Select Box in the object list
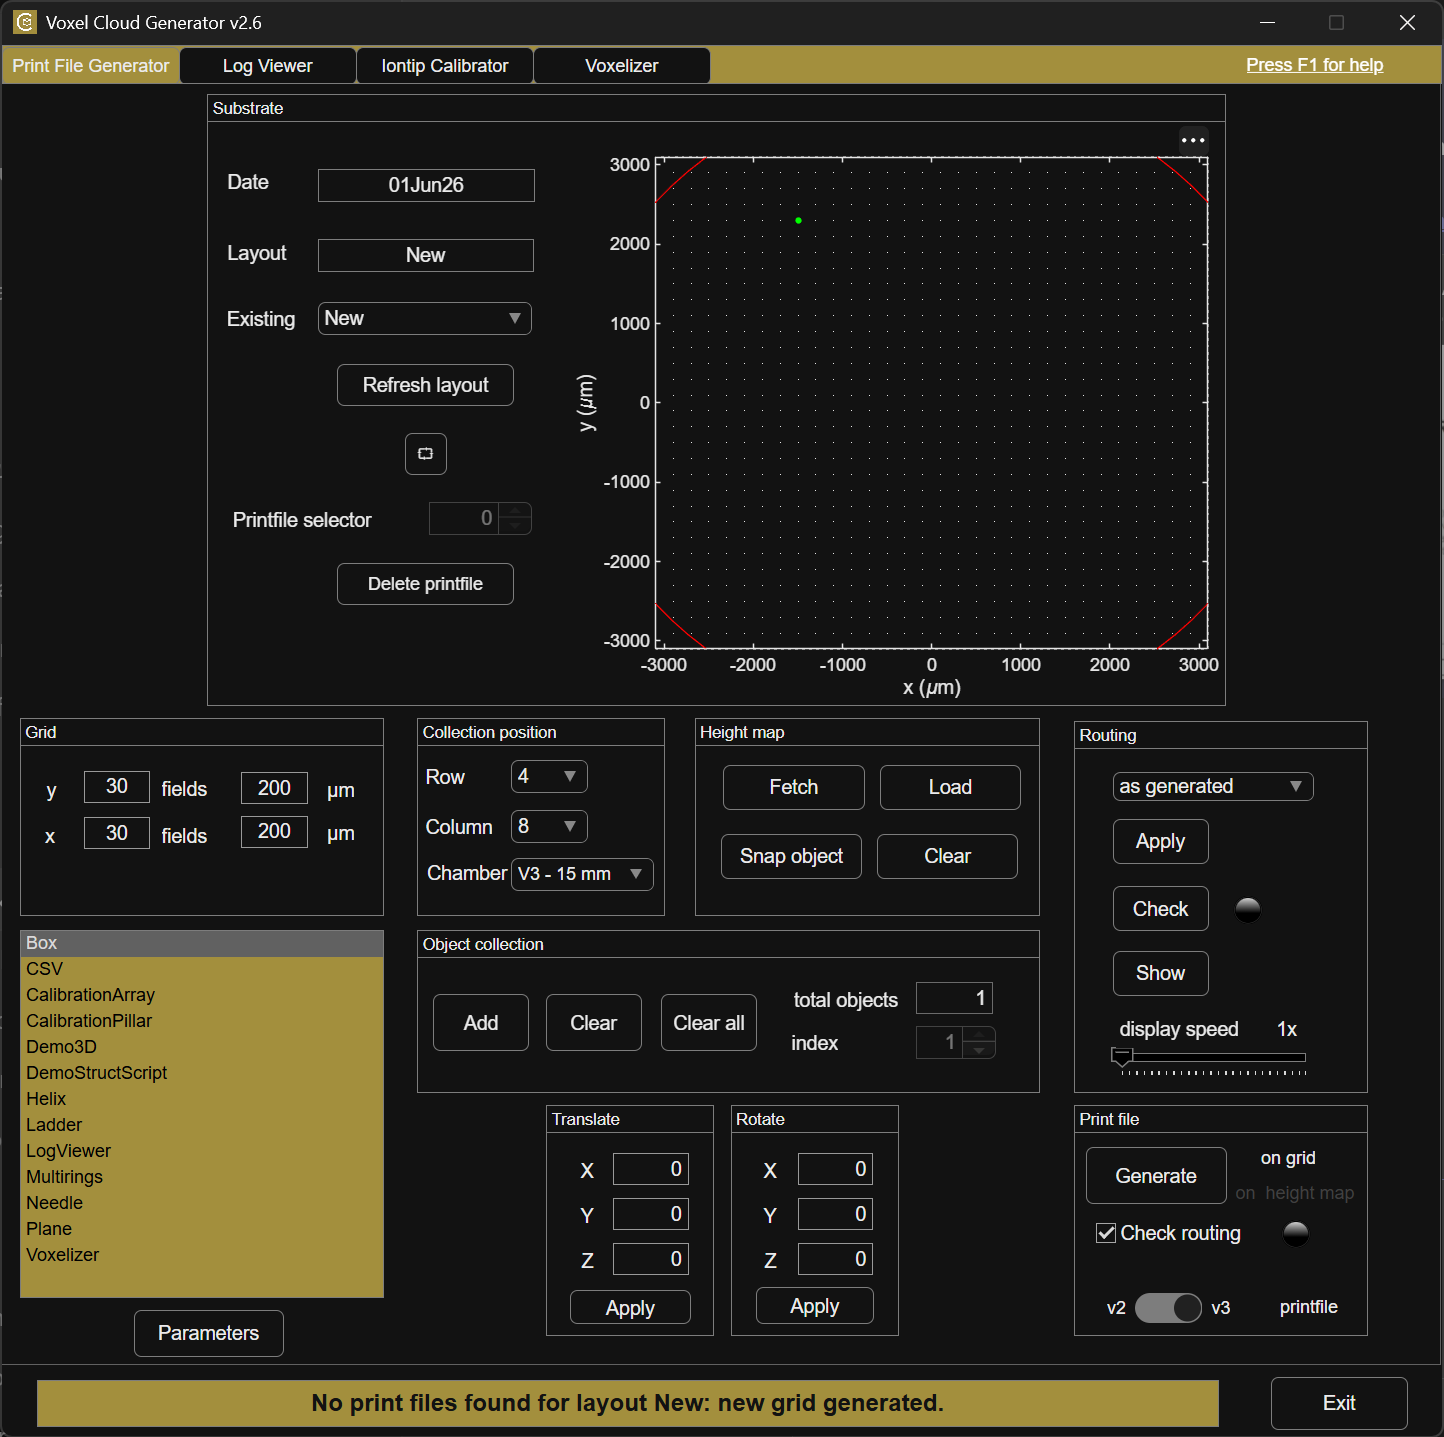 202,943
